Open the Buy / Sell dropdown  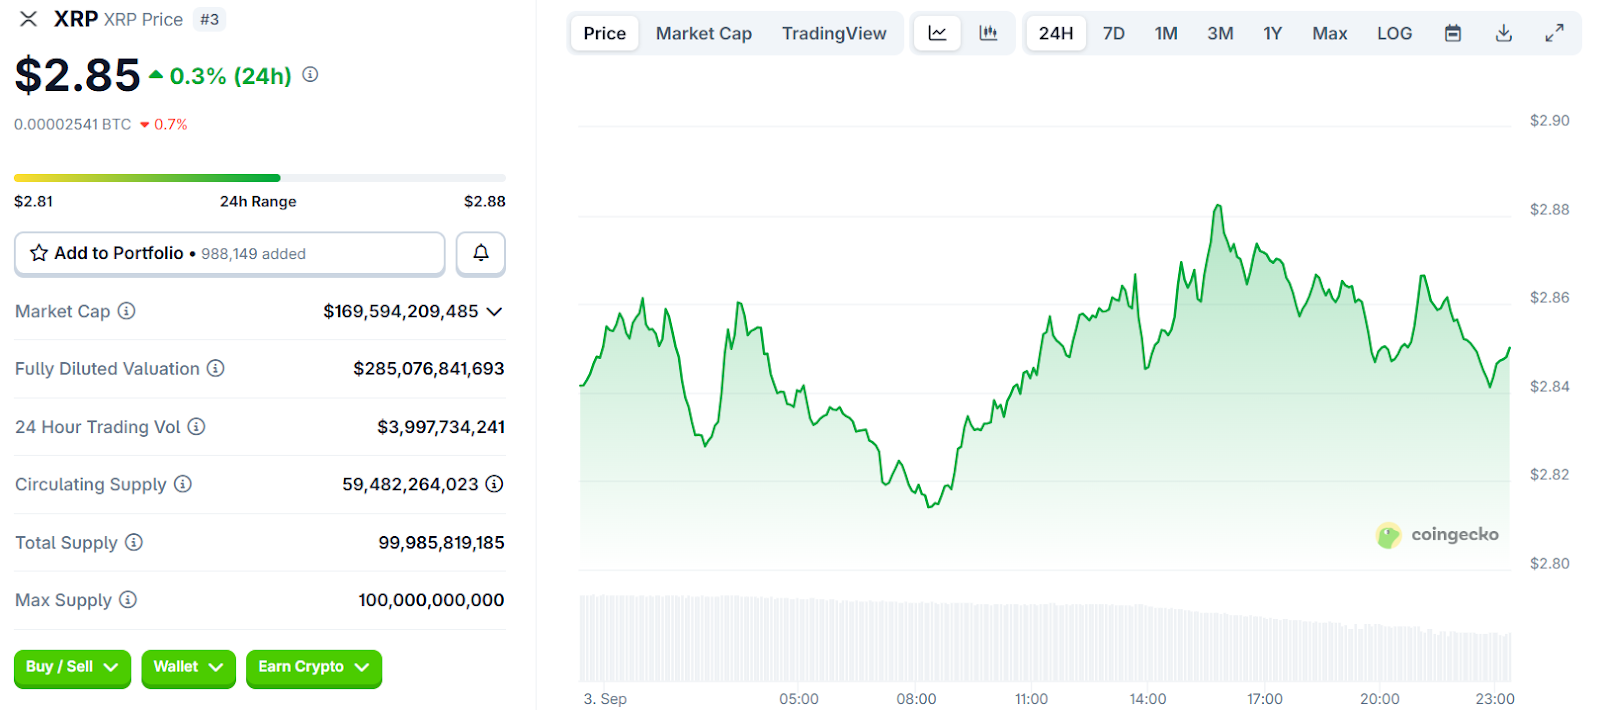click(x=72, y=667)
